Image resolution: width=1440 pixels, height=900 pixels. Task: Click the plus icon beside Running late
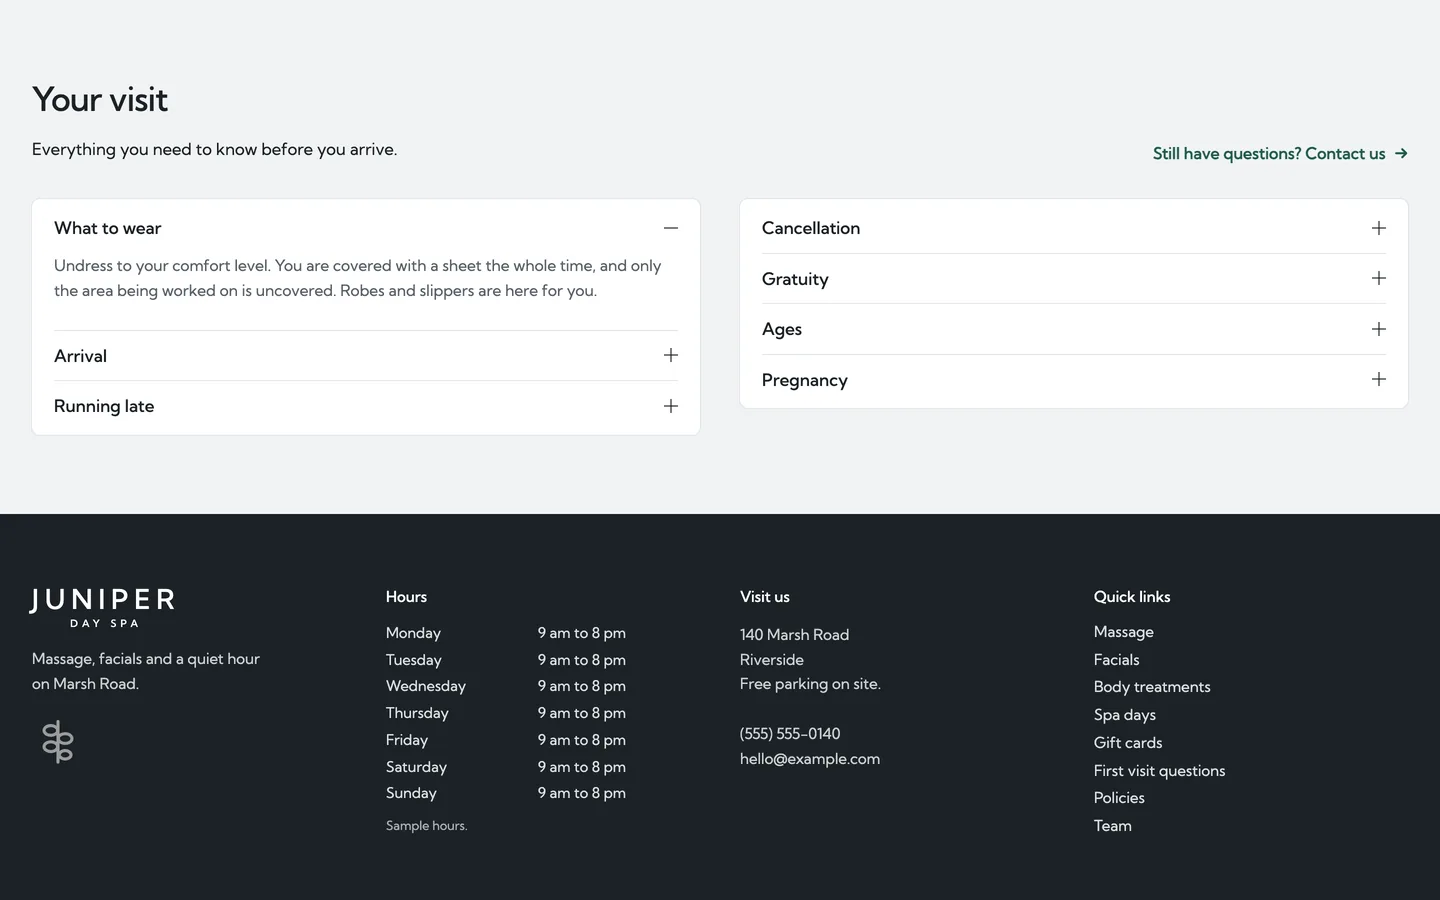coord(671,406)
